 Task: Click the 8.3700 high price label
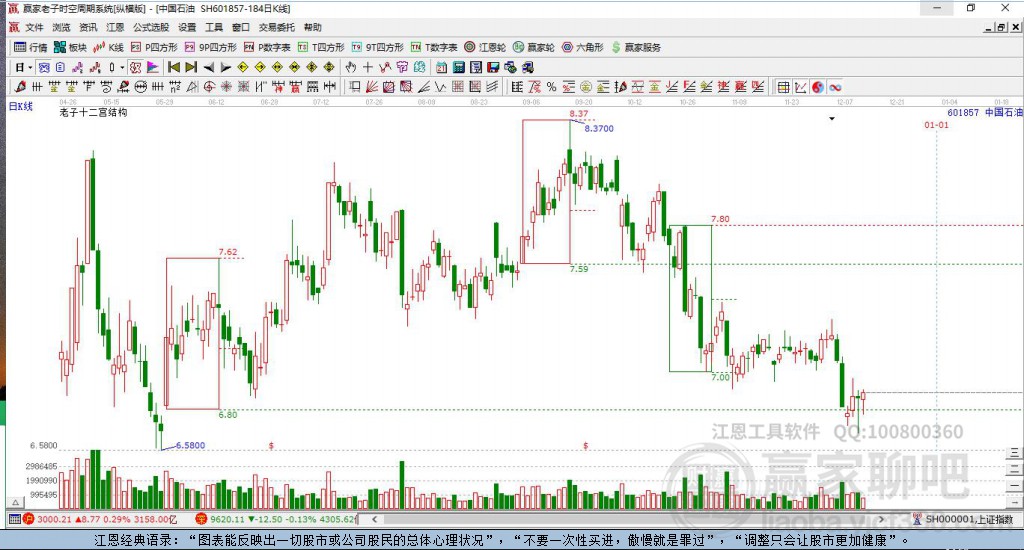(x=599, y=129)
